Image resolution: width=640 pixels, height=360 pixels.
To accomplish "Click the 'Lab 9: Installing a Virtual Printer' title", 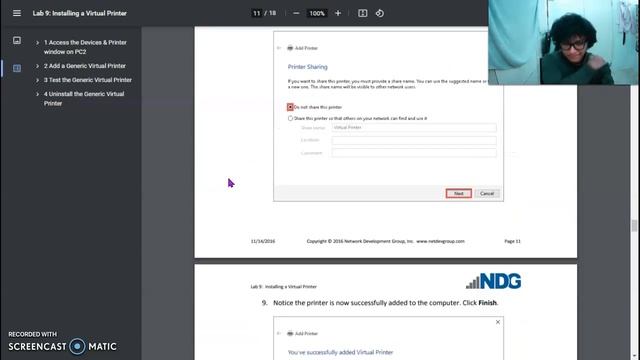I will [x=80, y=13].
